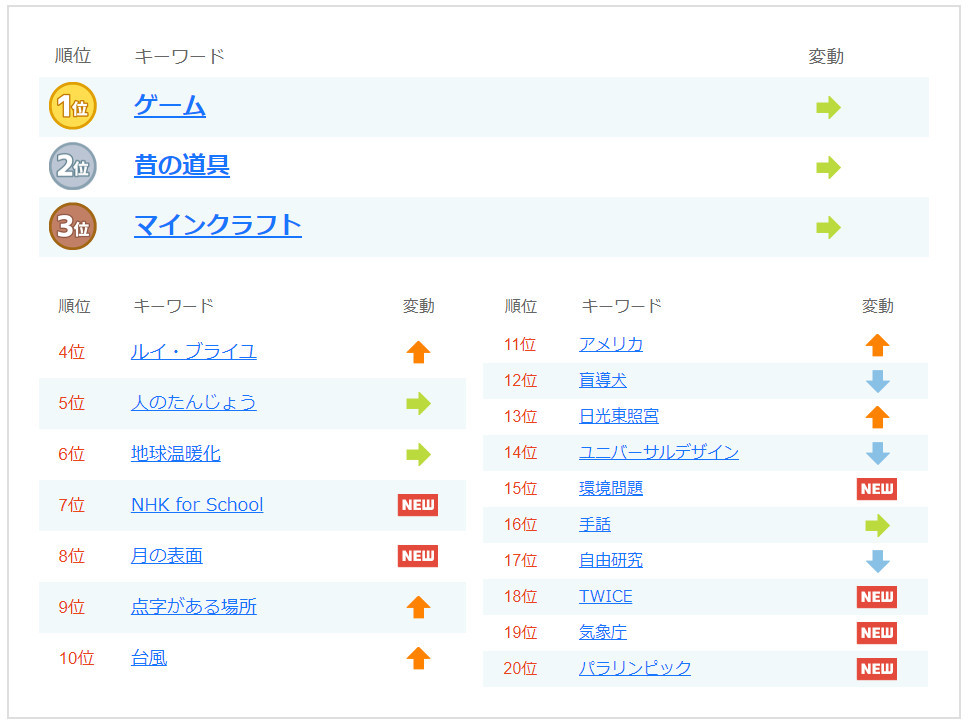The image size is (969, 725).
Task: Click the silver 2位 rank medal icon
Action: (x=73, y=166)
